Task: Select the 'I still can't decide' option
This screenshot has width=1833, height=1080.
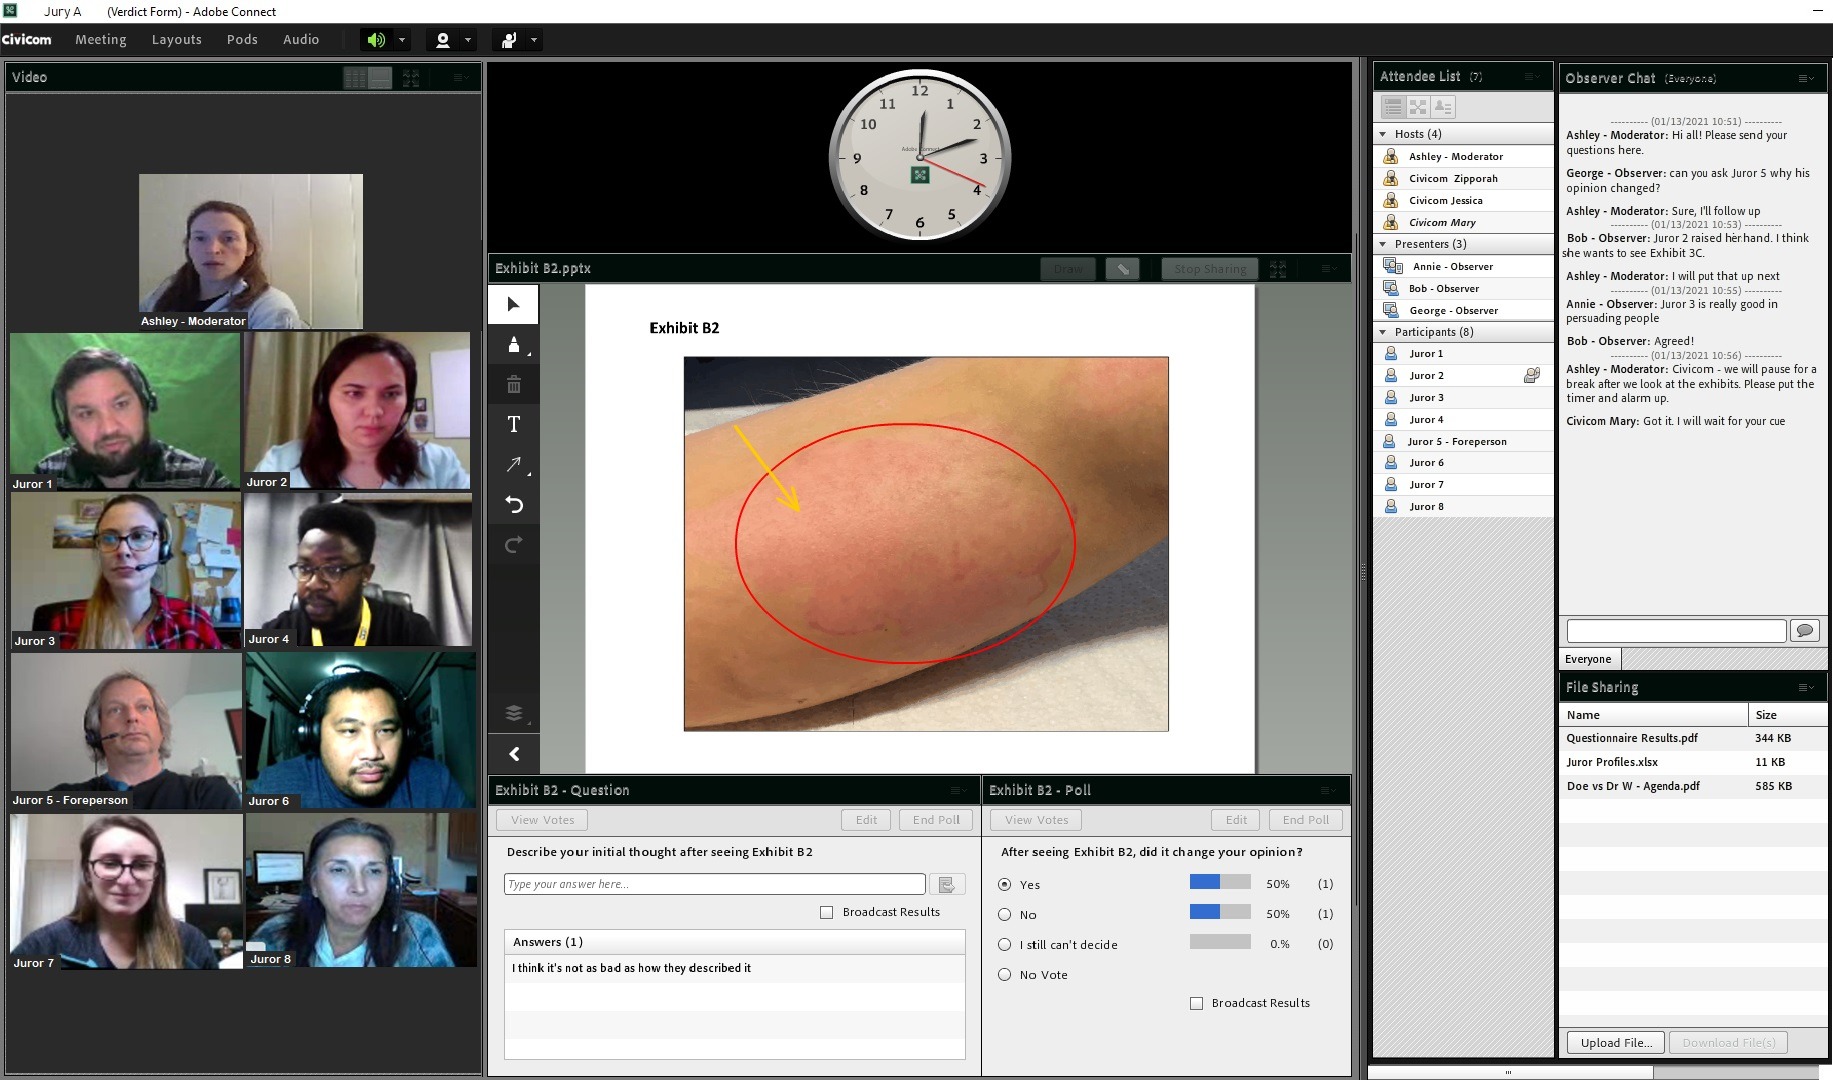Action: pyautogui.click(x=1004, y=944)
